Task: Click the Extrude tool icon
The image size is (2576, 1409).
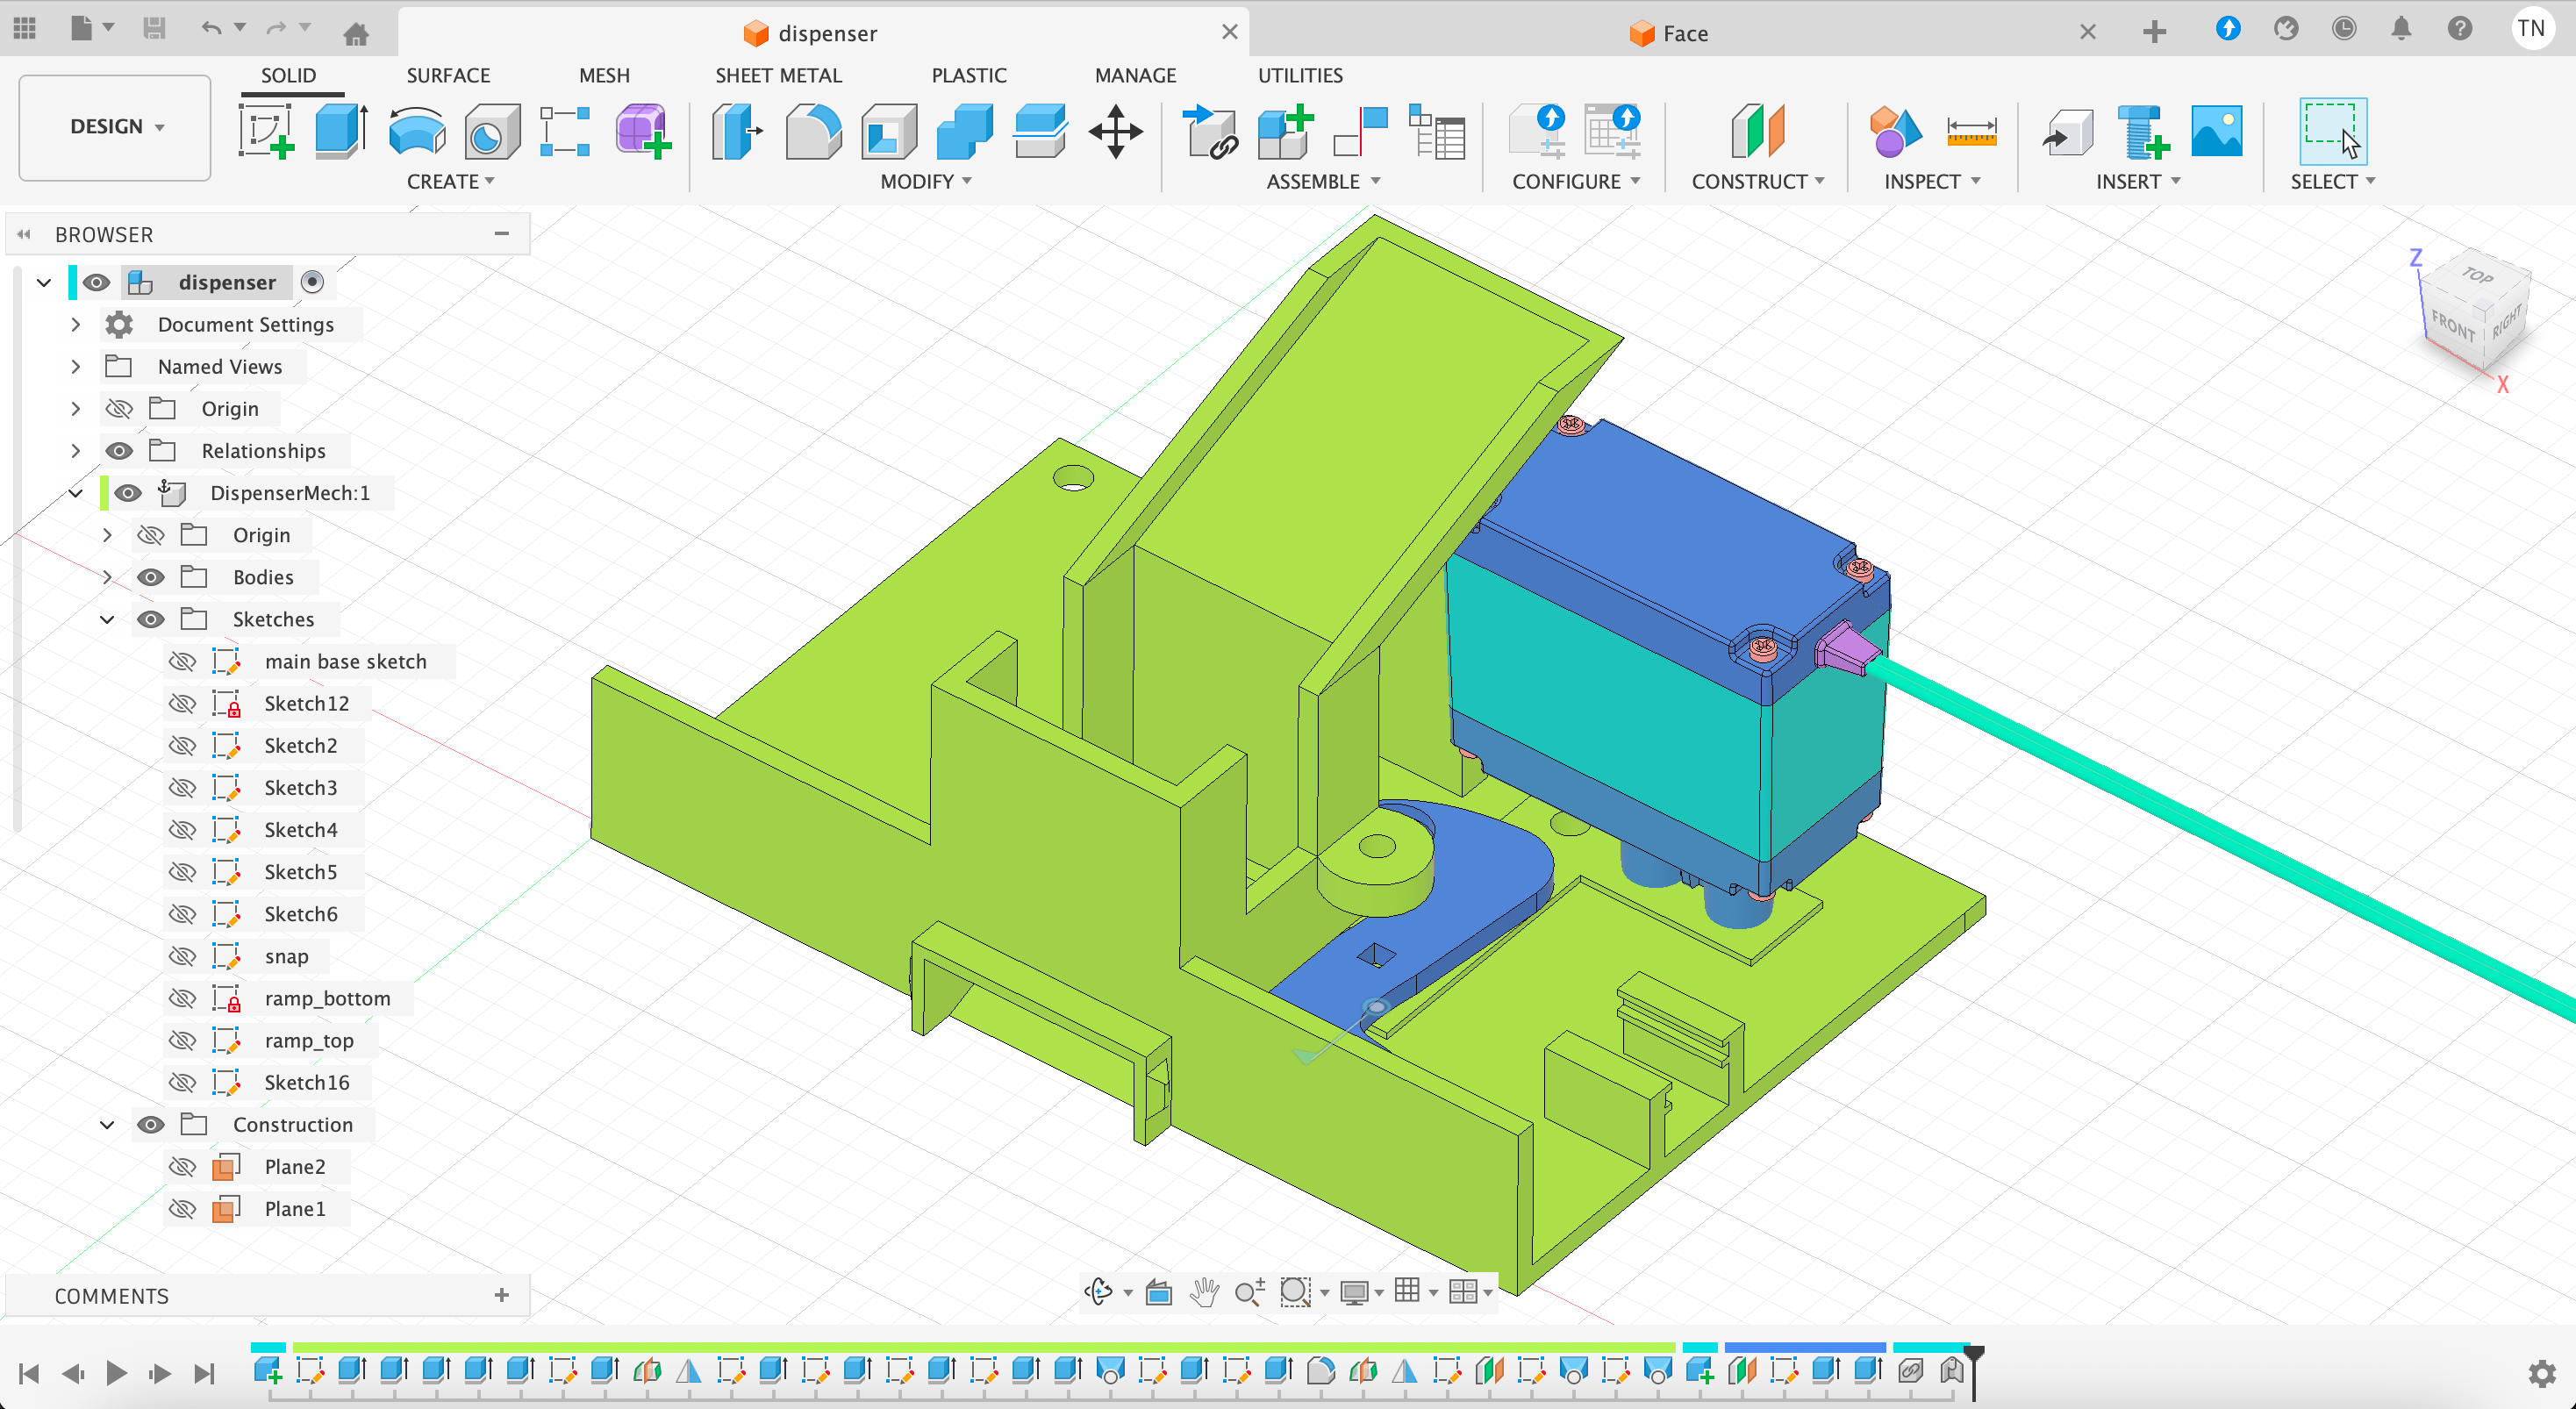Action: click(x=340, y=131)
